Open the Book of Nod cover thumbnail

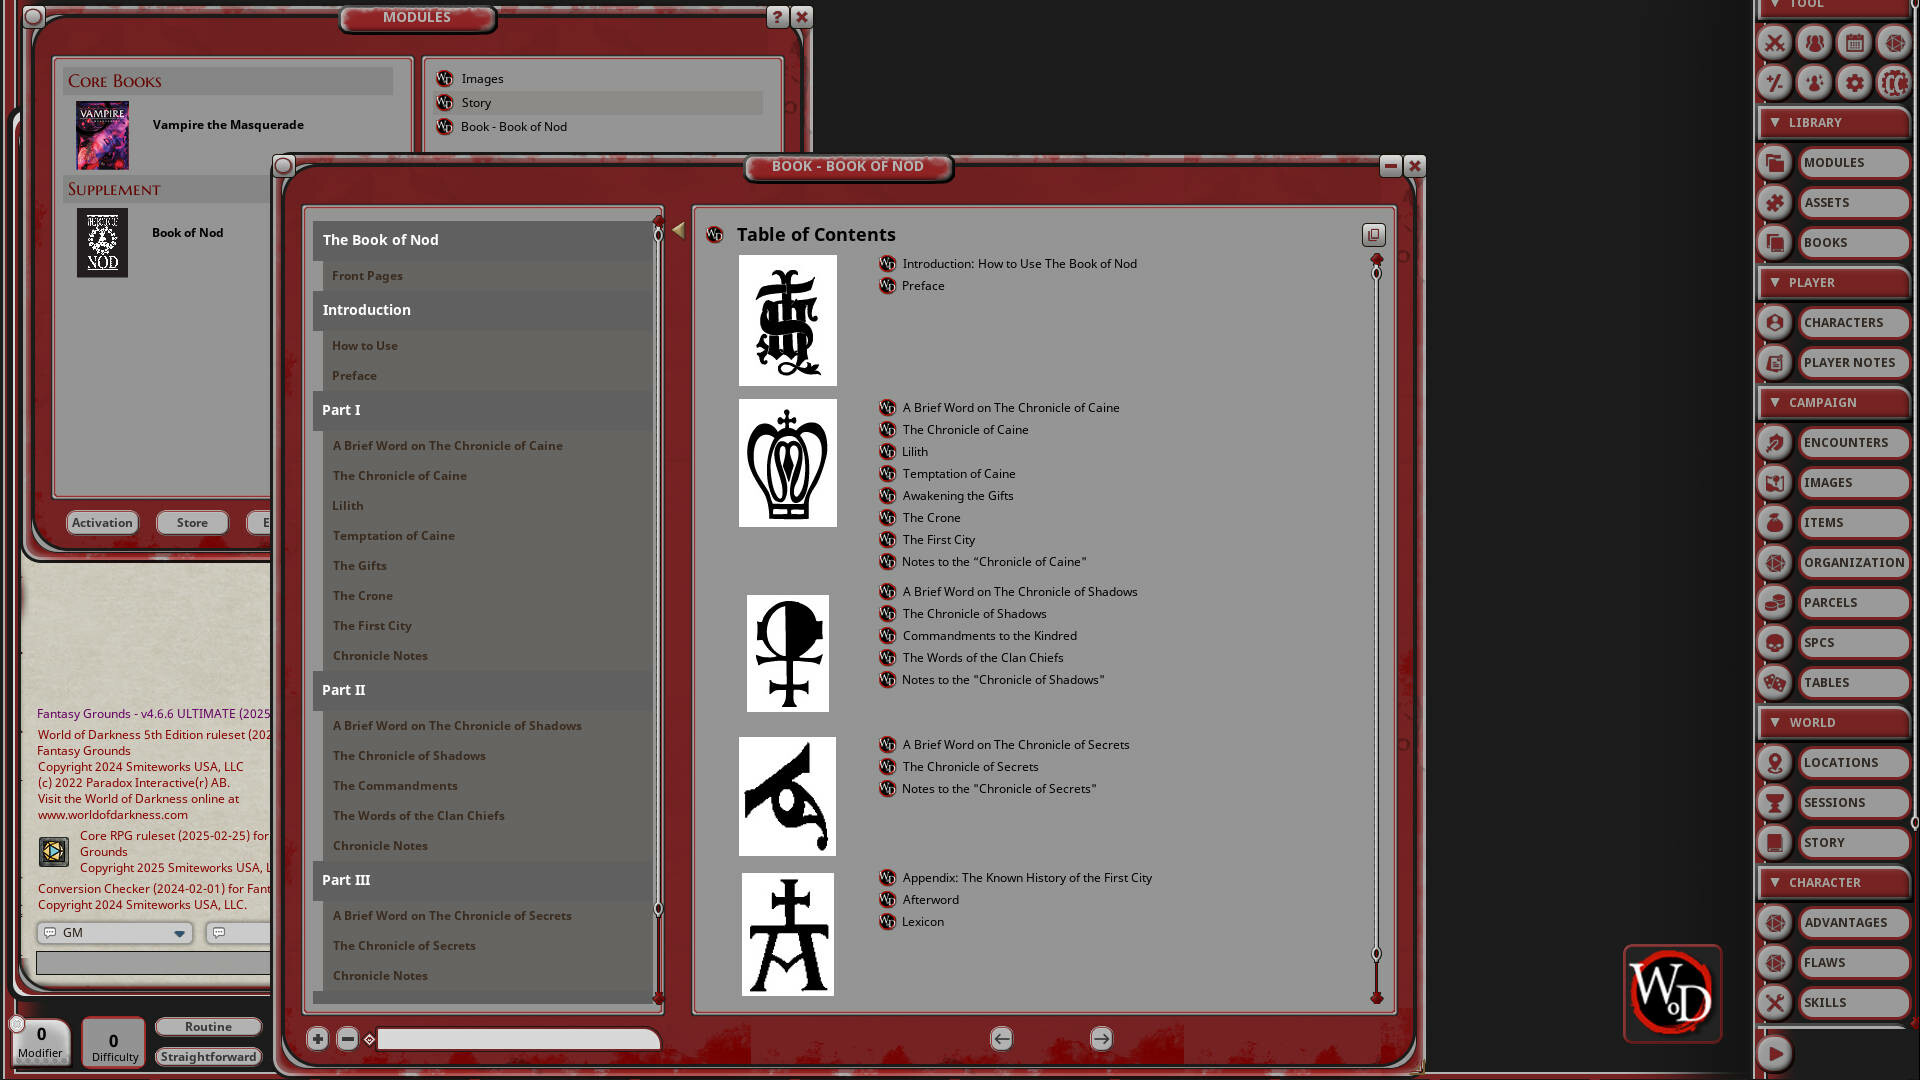(x=102, y=242)
